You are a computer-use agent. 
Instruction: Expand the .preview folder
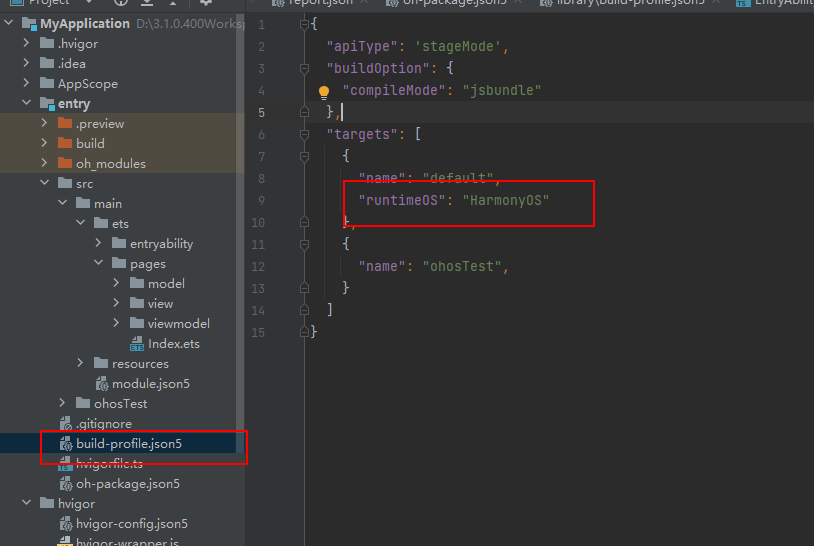[45, 123]
